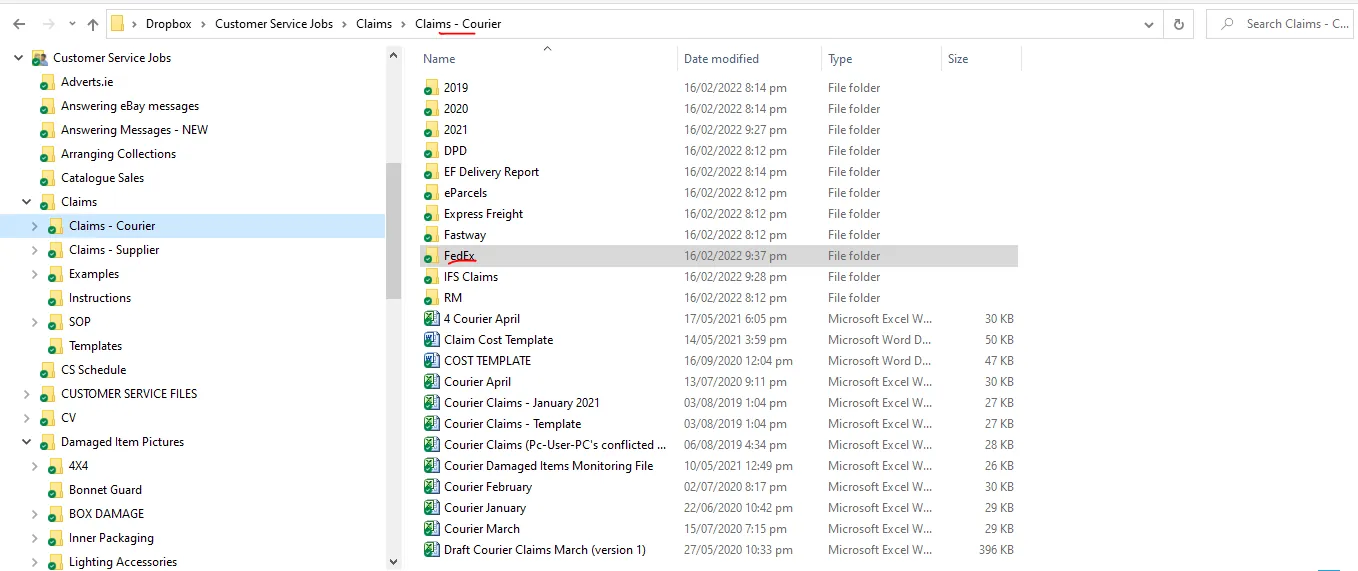Click the Fastway folder icon
Viewport: 1358px width, 571px height.
(431, 235)
